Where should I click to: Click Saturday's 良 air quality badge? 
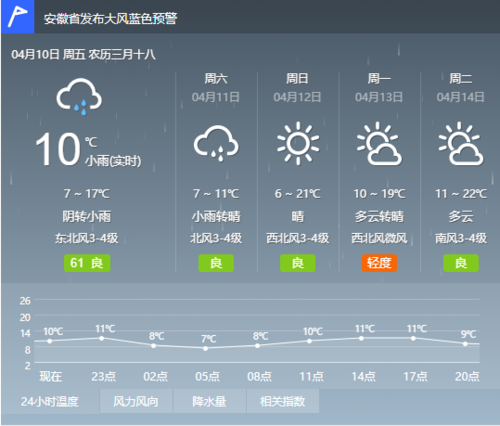click(216, 263)
